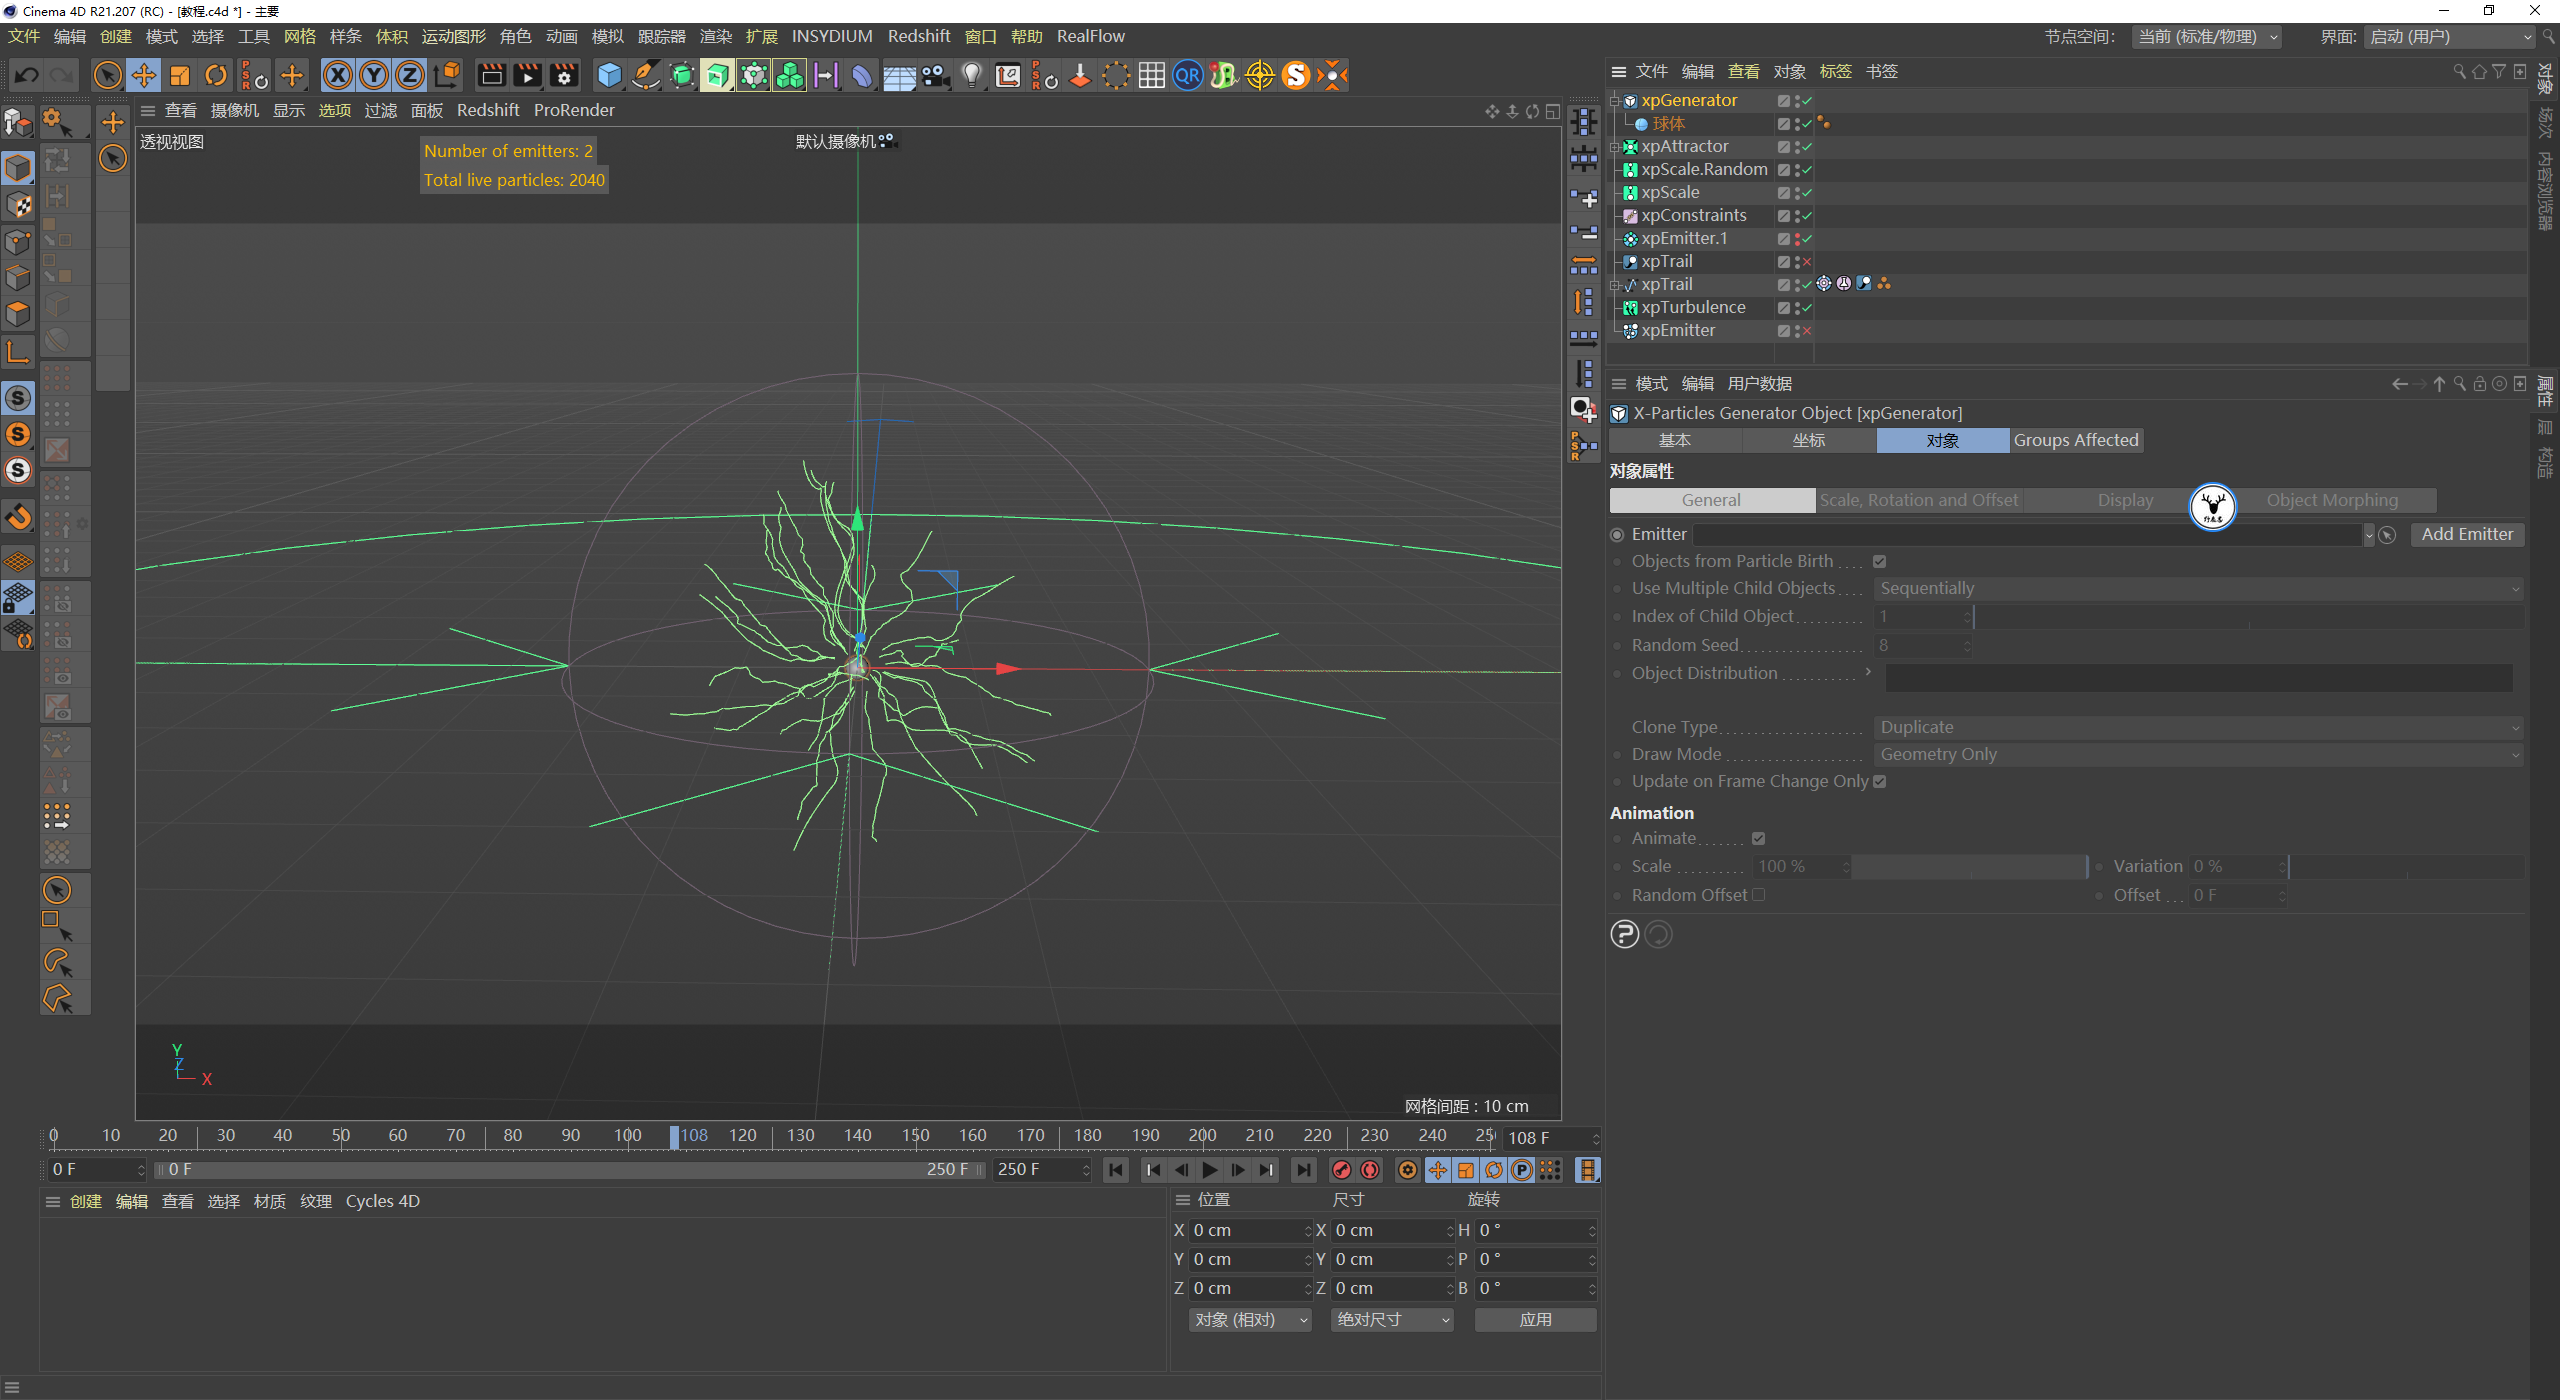Open the 运动图形 menu
The image size is (2560, 1400).
point(454,36)
